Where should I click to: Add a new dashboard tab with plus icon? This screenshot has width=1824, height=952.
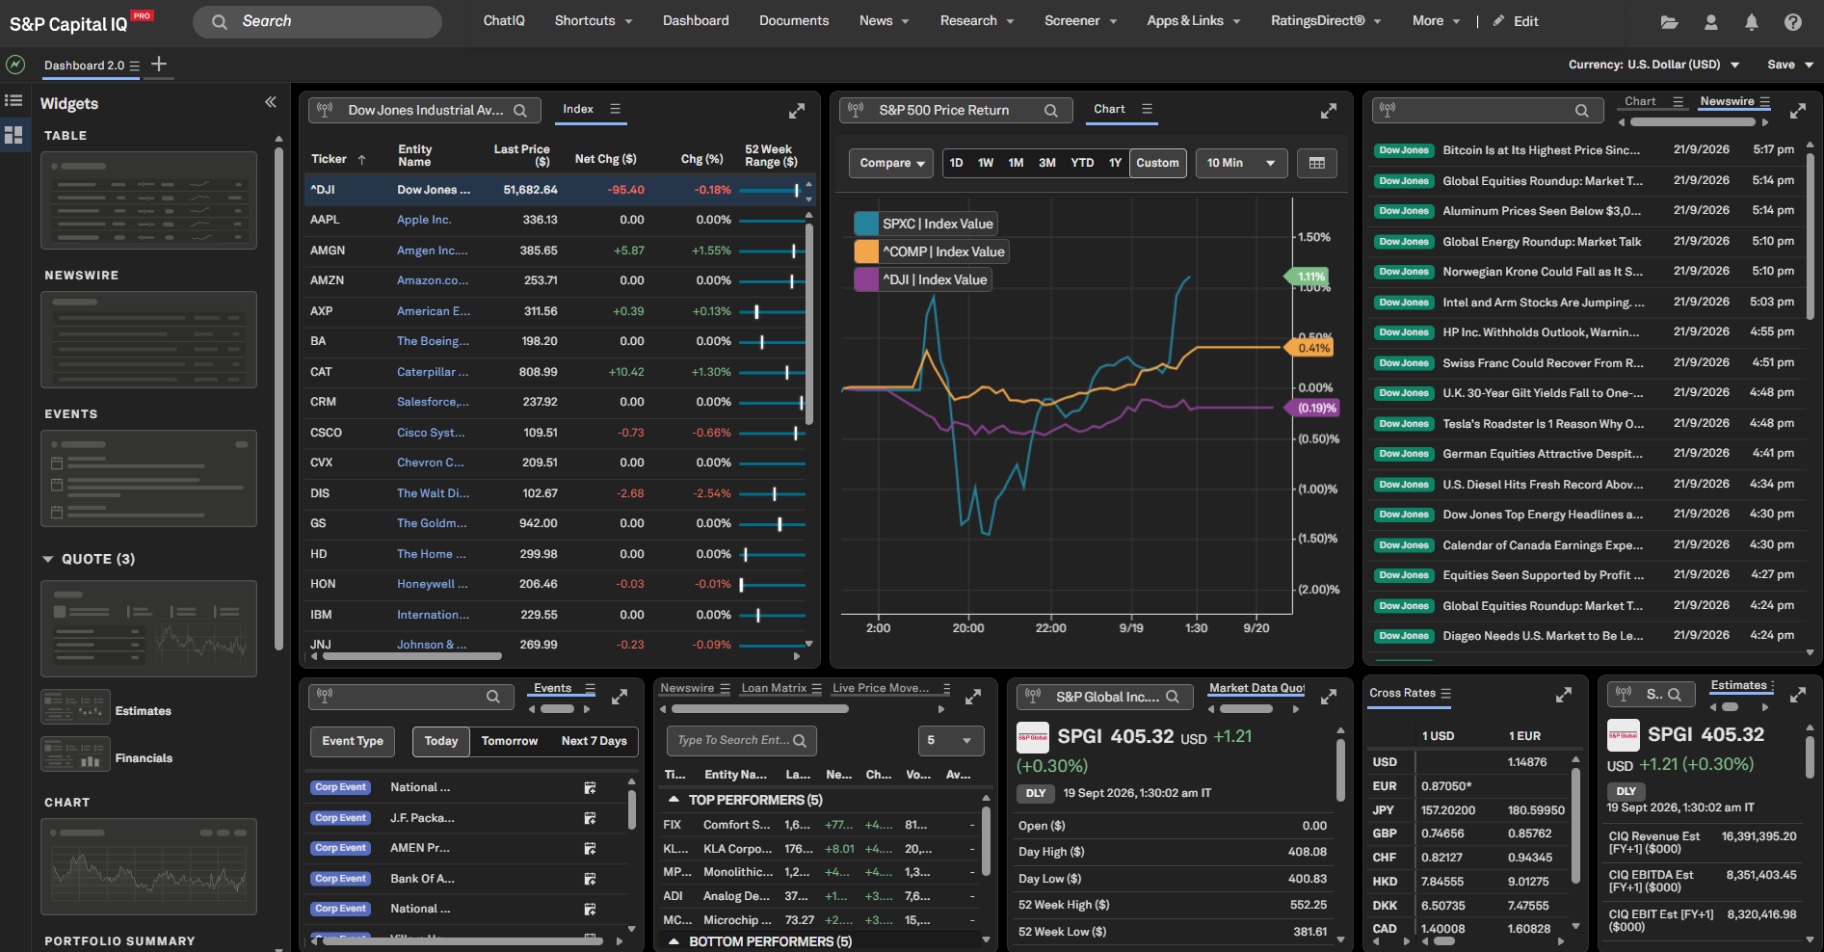click(x=159, y=64)
